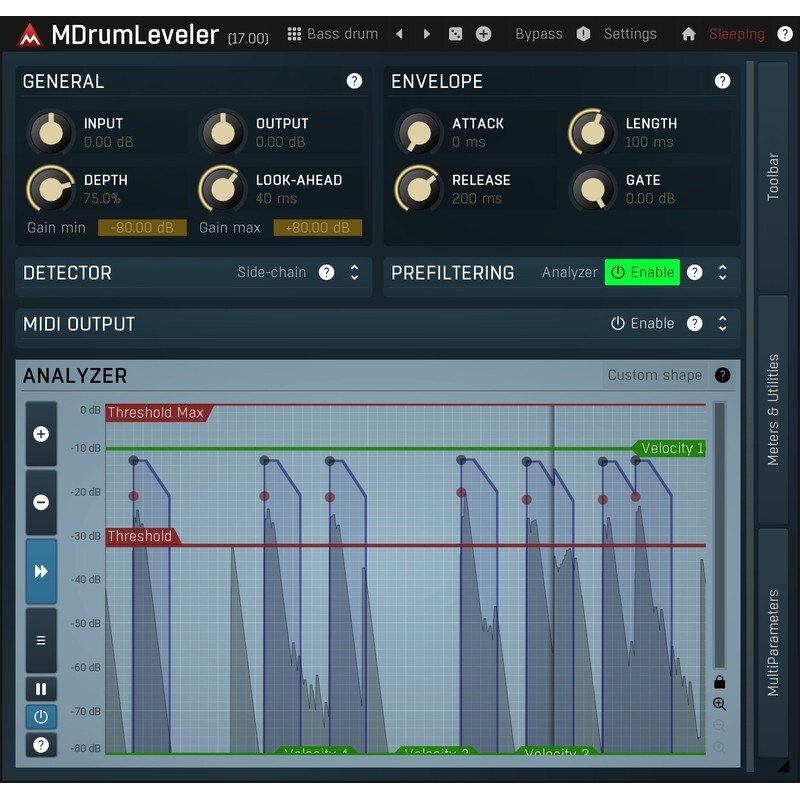Open the Bass drum preset selector

pyautogui.click(x=332, y=34)
